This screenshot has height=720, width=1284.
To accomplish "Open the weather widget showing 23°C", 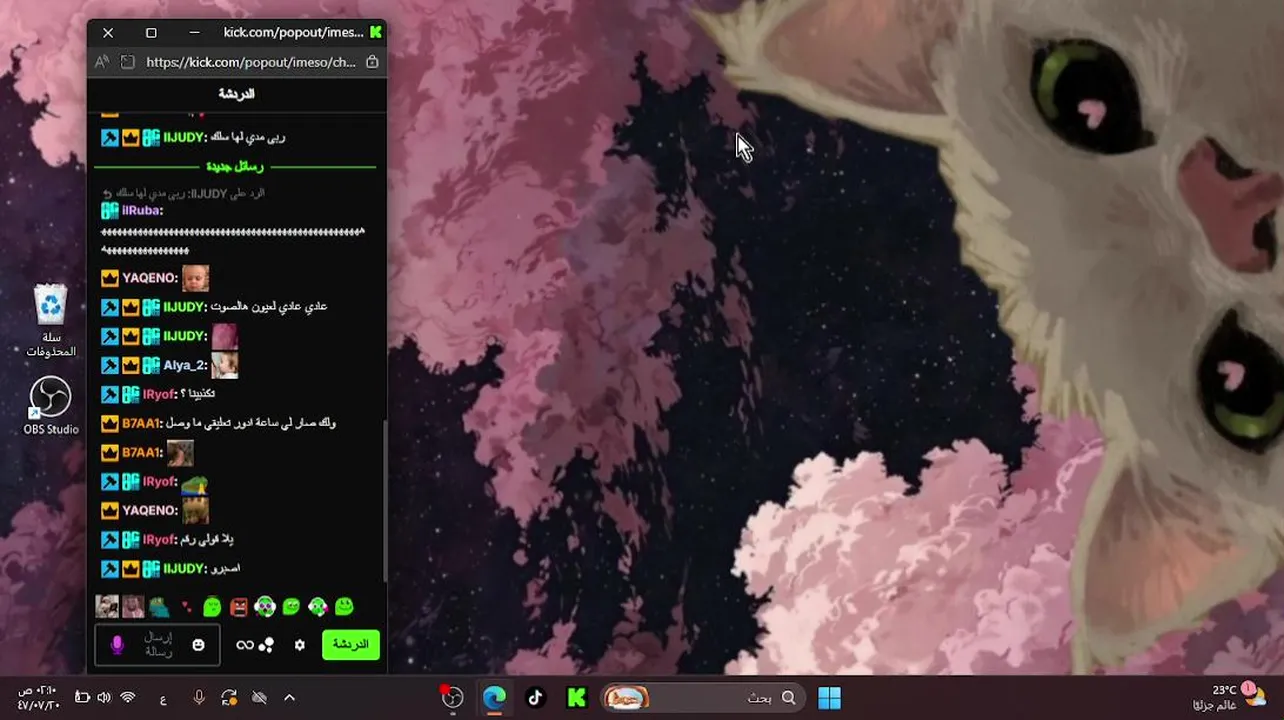I will coord(1228,697).
